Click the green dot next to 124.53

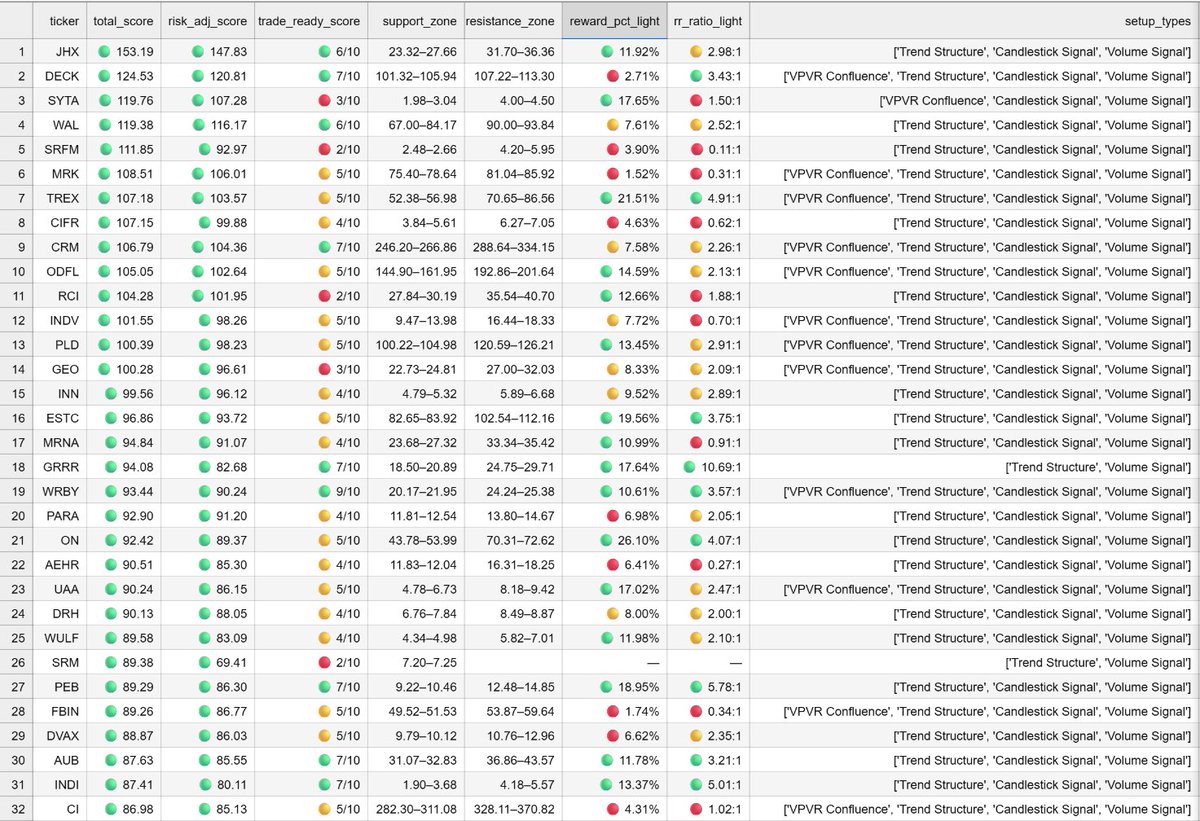coord(105,76)
